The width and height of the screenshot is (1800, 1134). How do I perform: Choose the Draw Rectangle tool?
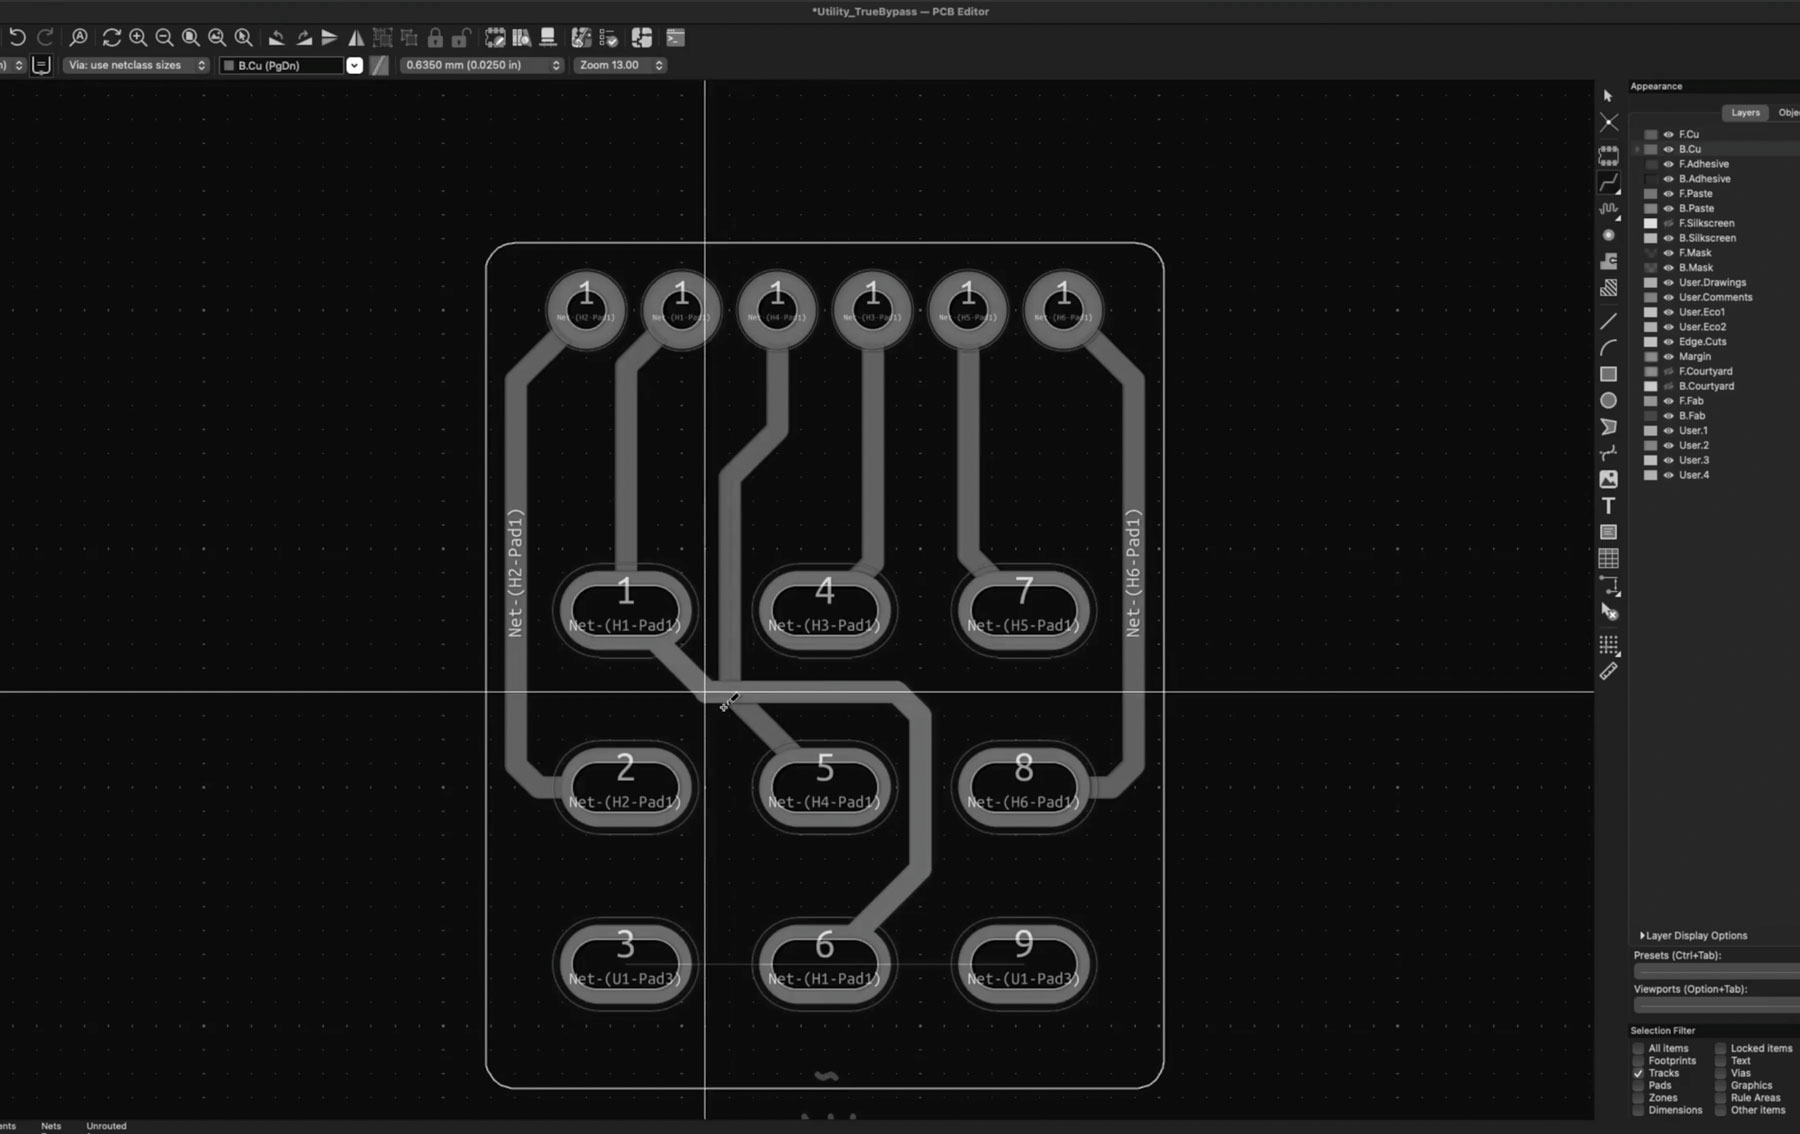(x=1608, y=374)
